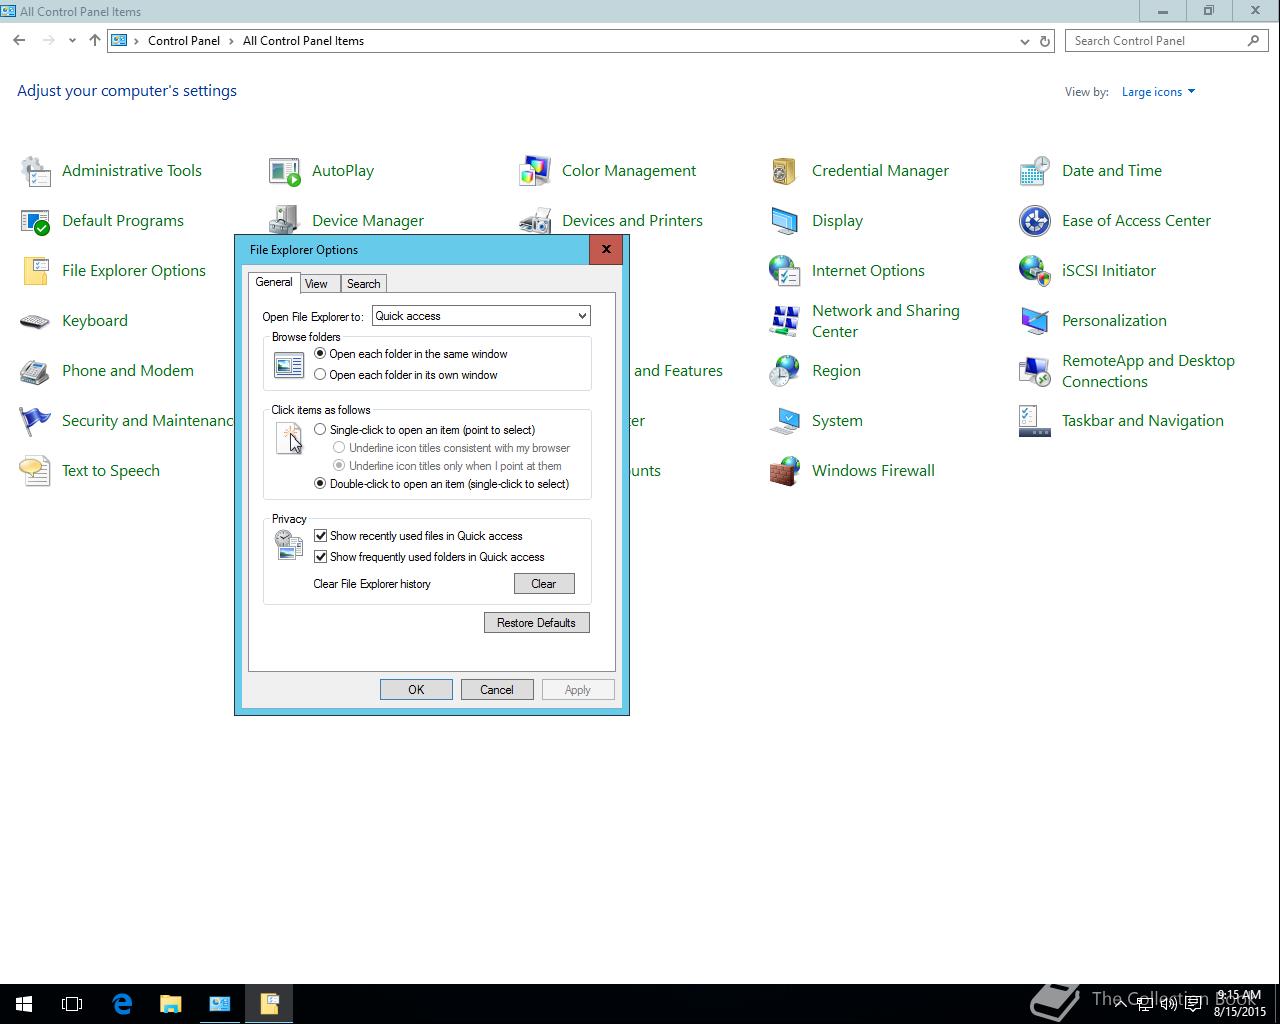Uncheck Show frequently used folders in Quick access

coord(321,557)
